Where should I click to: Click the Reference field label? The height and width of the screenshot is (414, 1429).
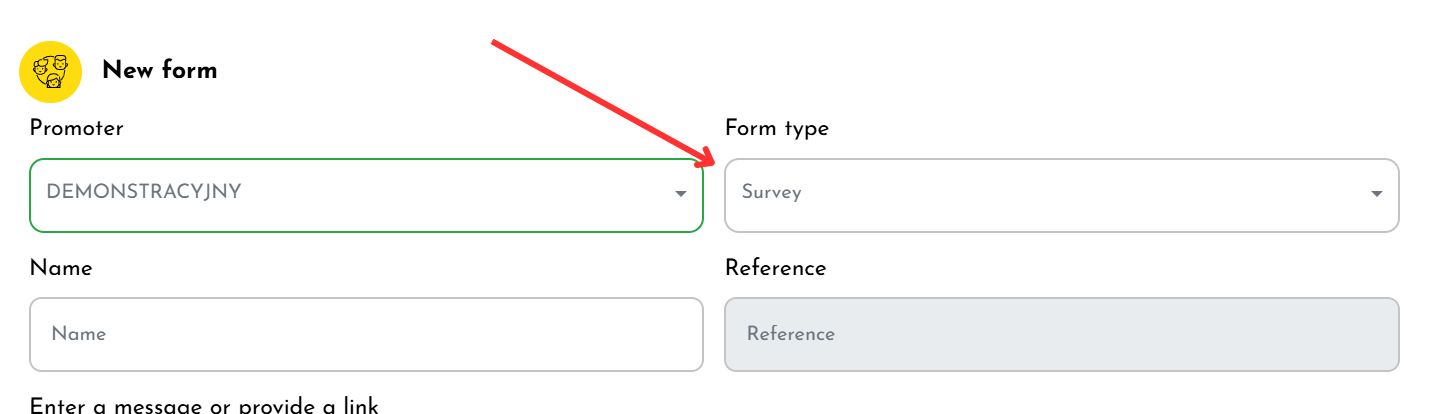[x=776, y=268]
